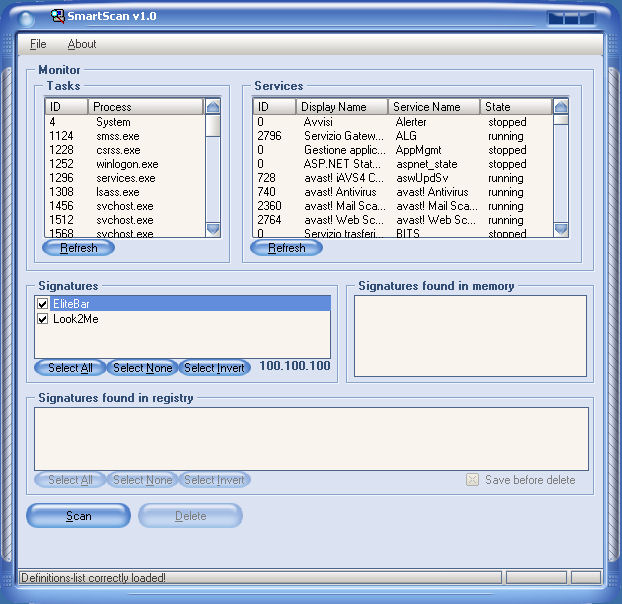
Task: Select the winlogon.exe process row
Action: [x=125, y=164]
